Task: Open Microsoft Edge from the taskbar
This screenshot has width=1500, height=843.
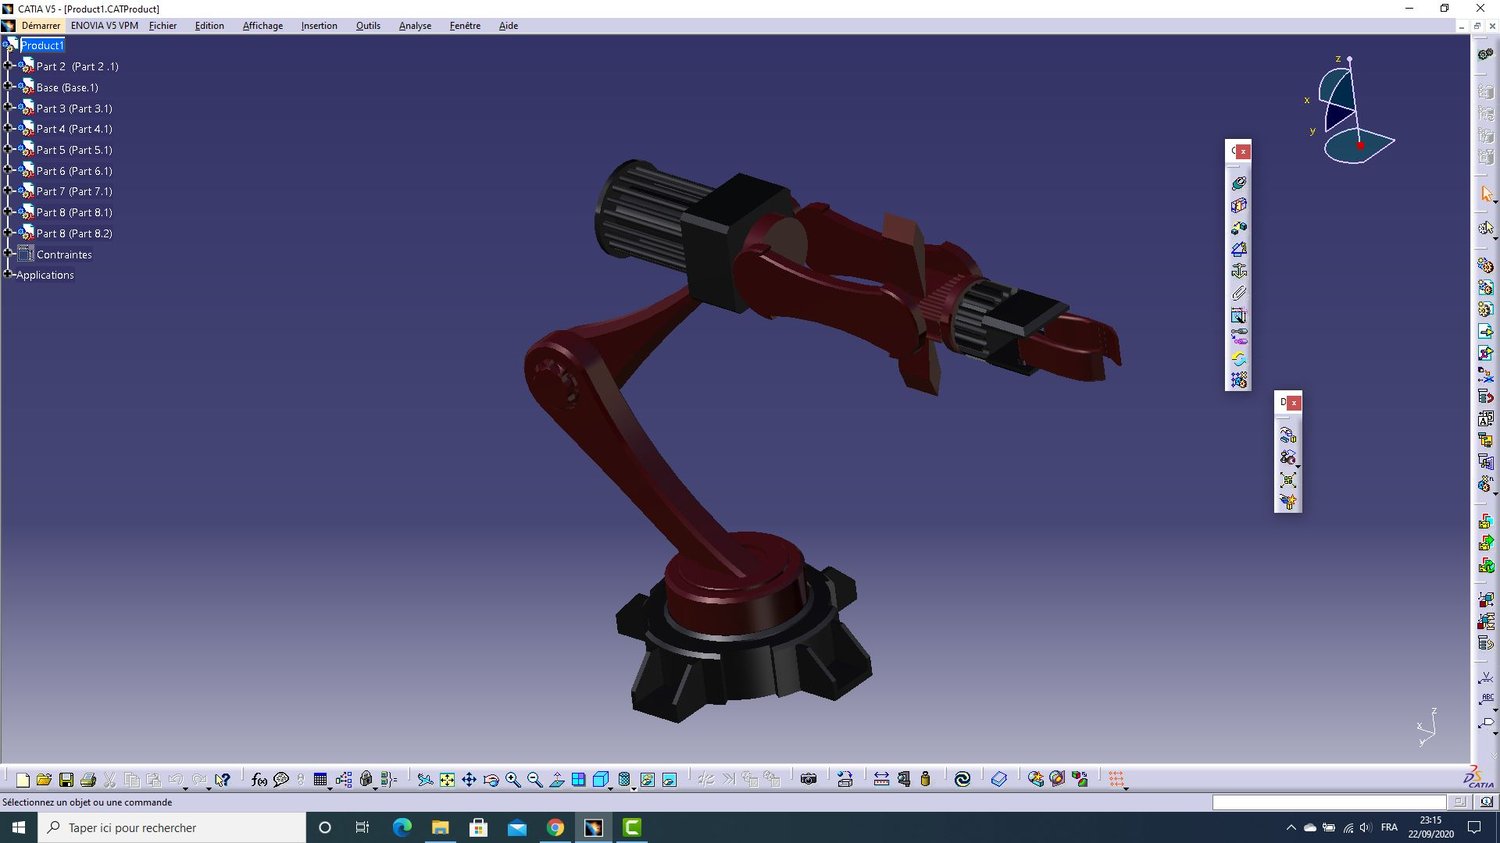Action: pos(402,827)
